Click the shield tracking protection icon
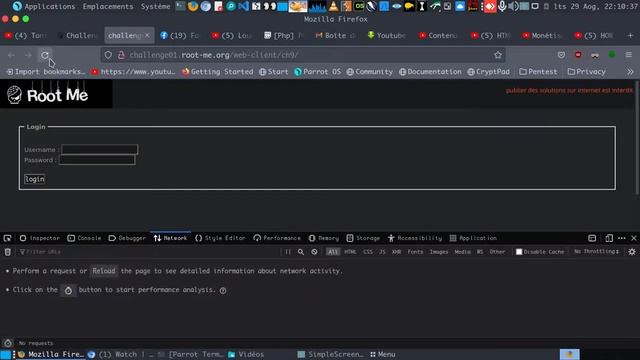Viewport: 640px width, 360px height. click(108, 55)
